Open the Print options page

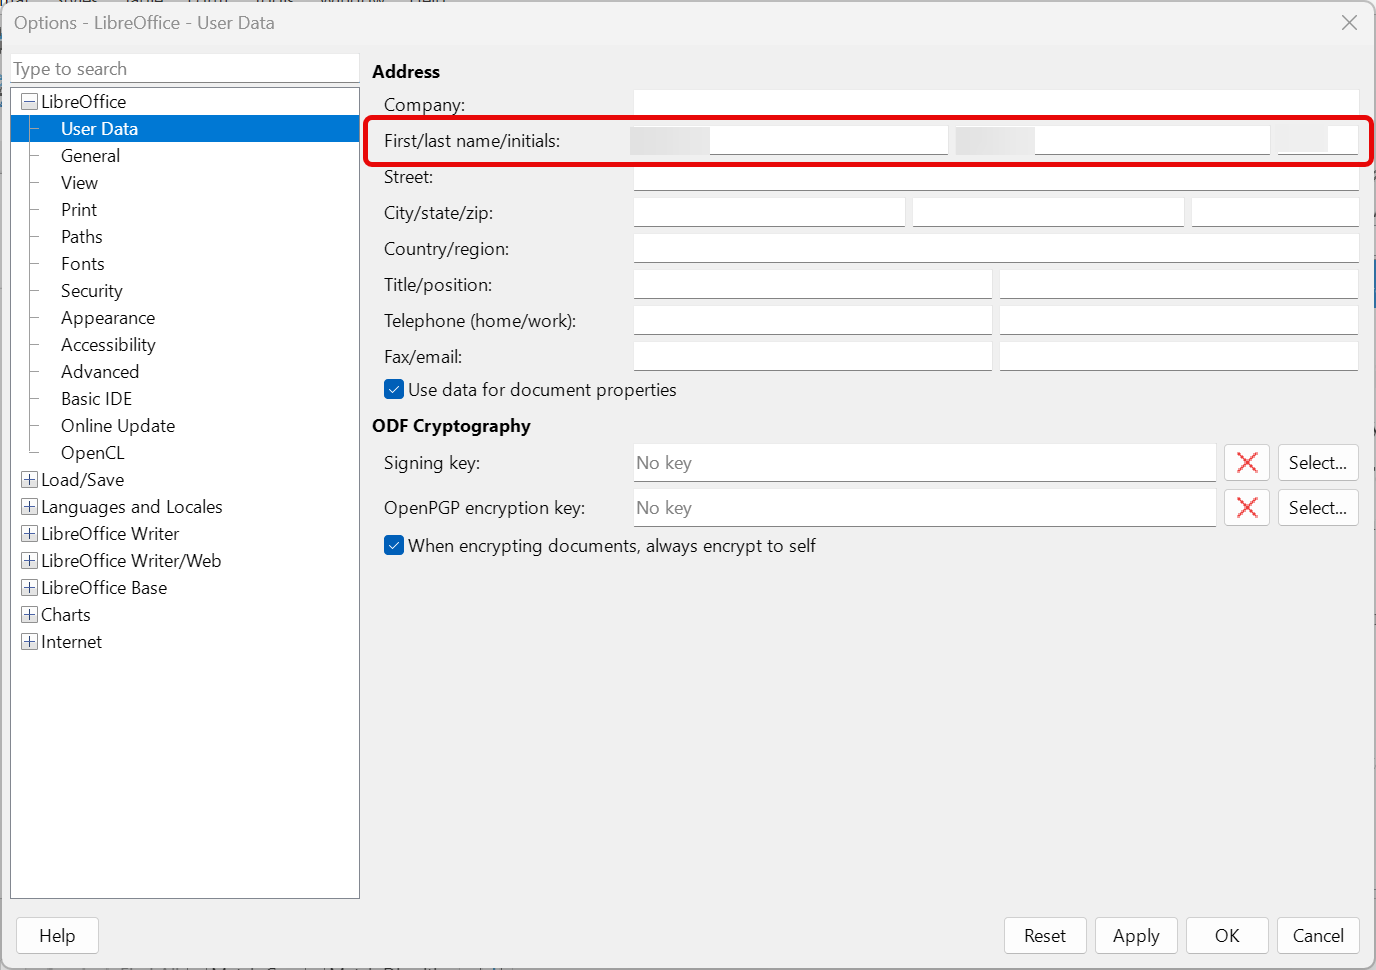(x=79, y=210)
